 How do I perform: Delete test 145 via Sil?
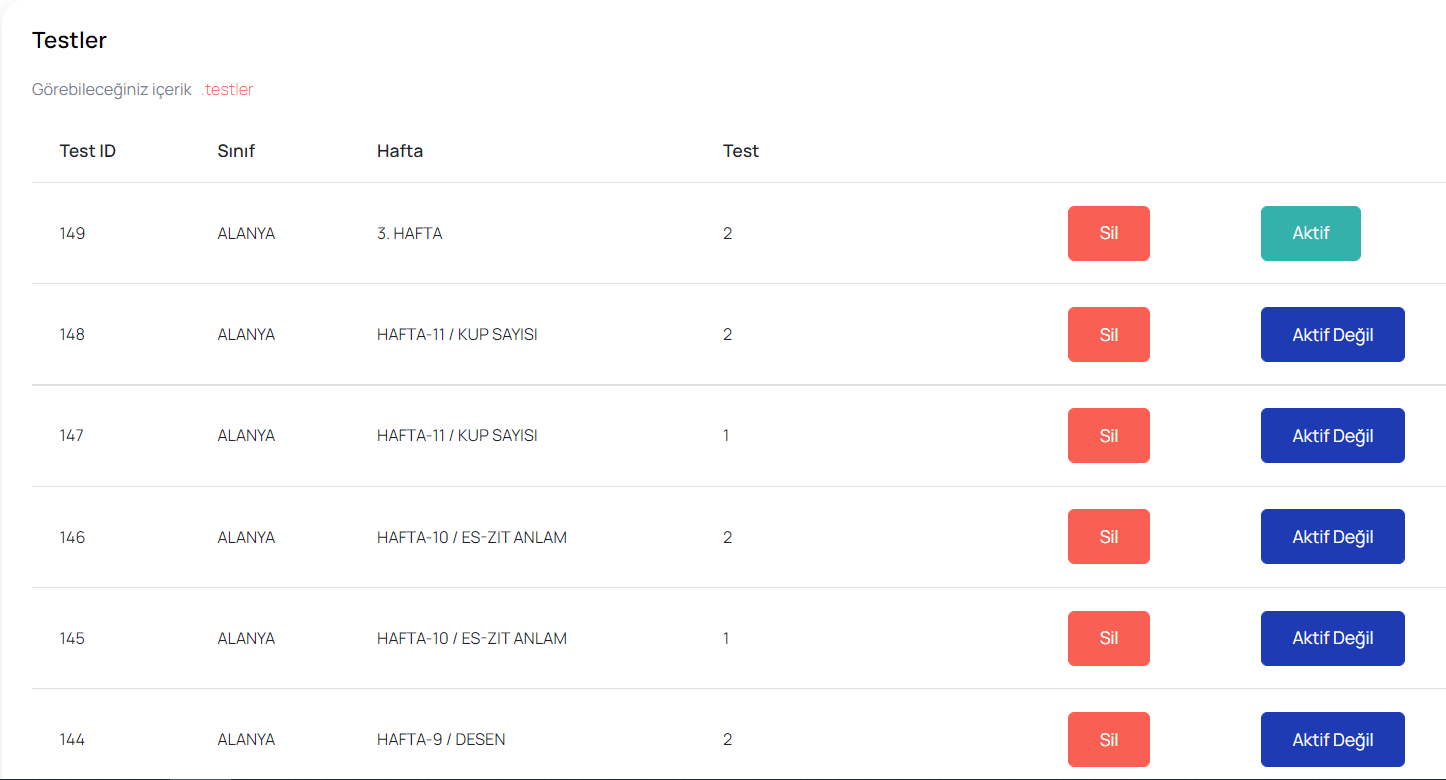(1108, 638)
